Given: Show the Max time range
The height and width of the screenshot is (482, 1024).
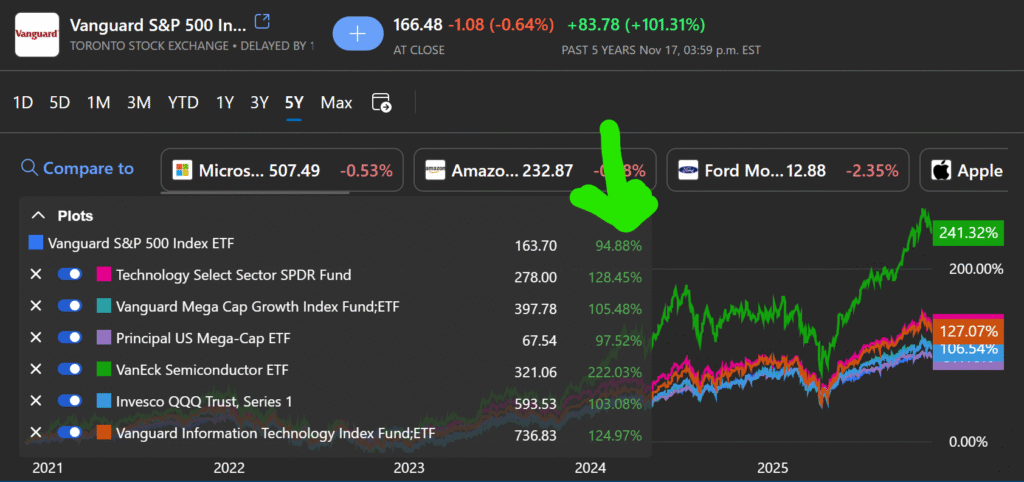Looking at the screenshot, I should [336, 103].
